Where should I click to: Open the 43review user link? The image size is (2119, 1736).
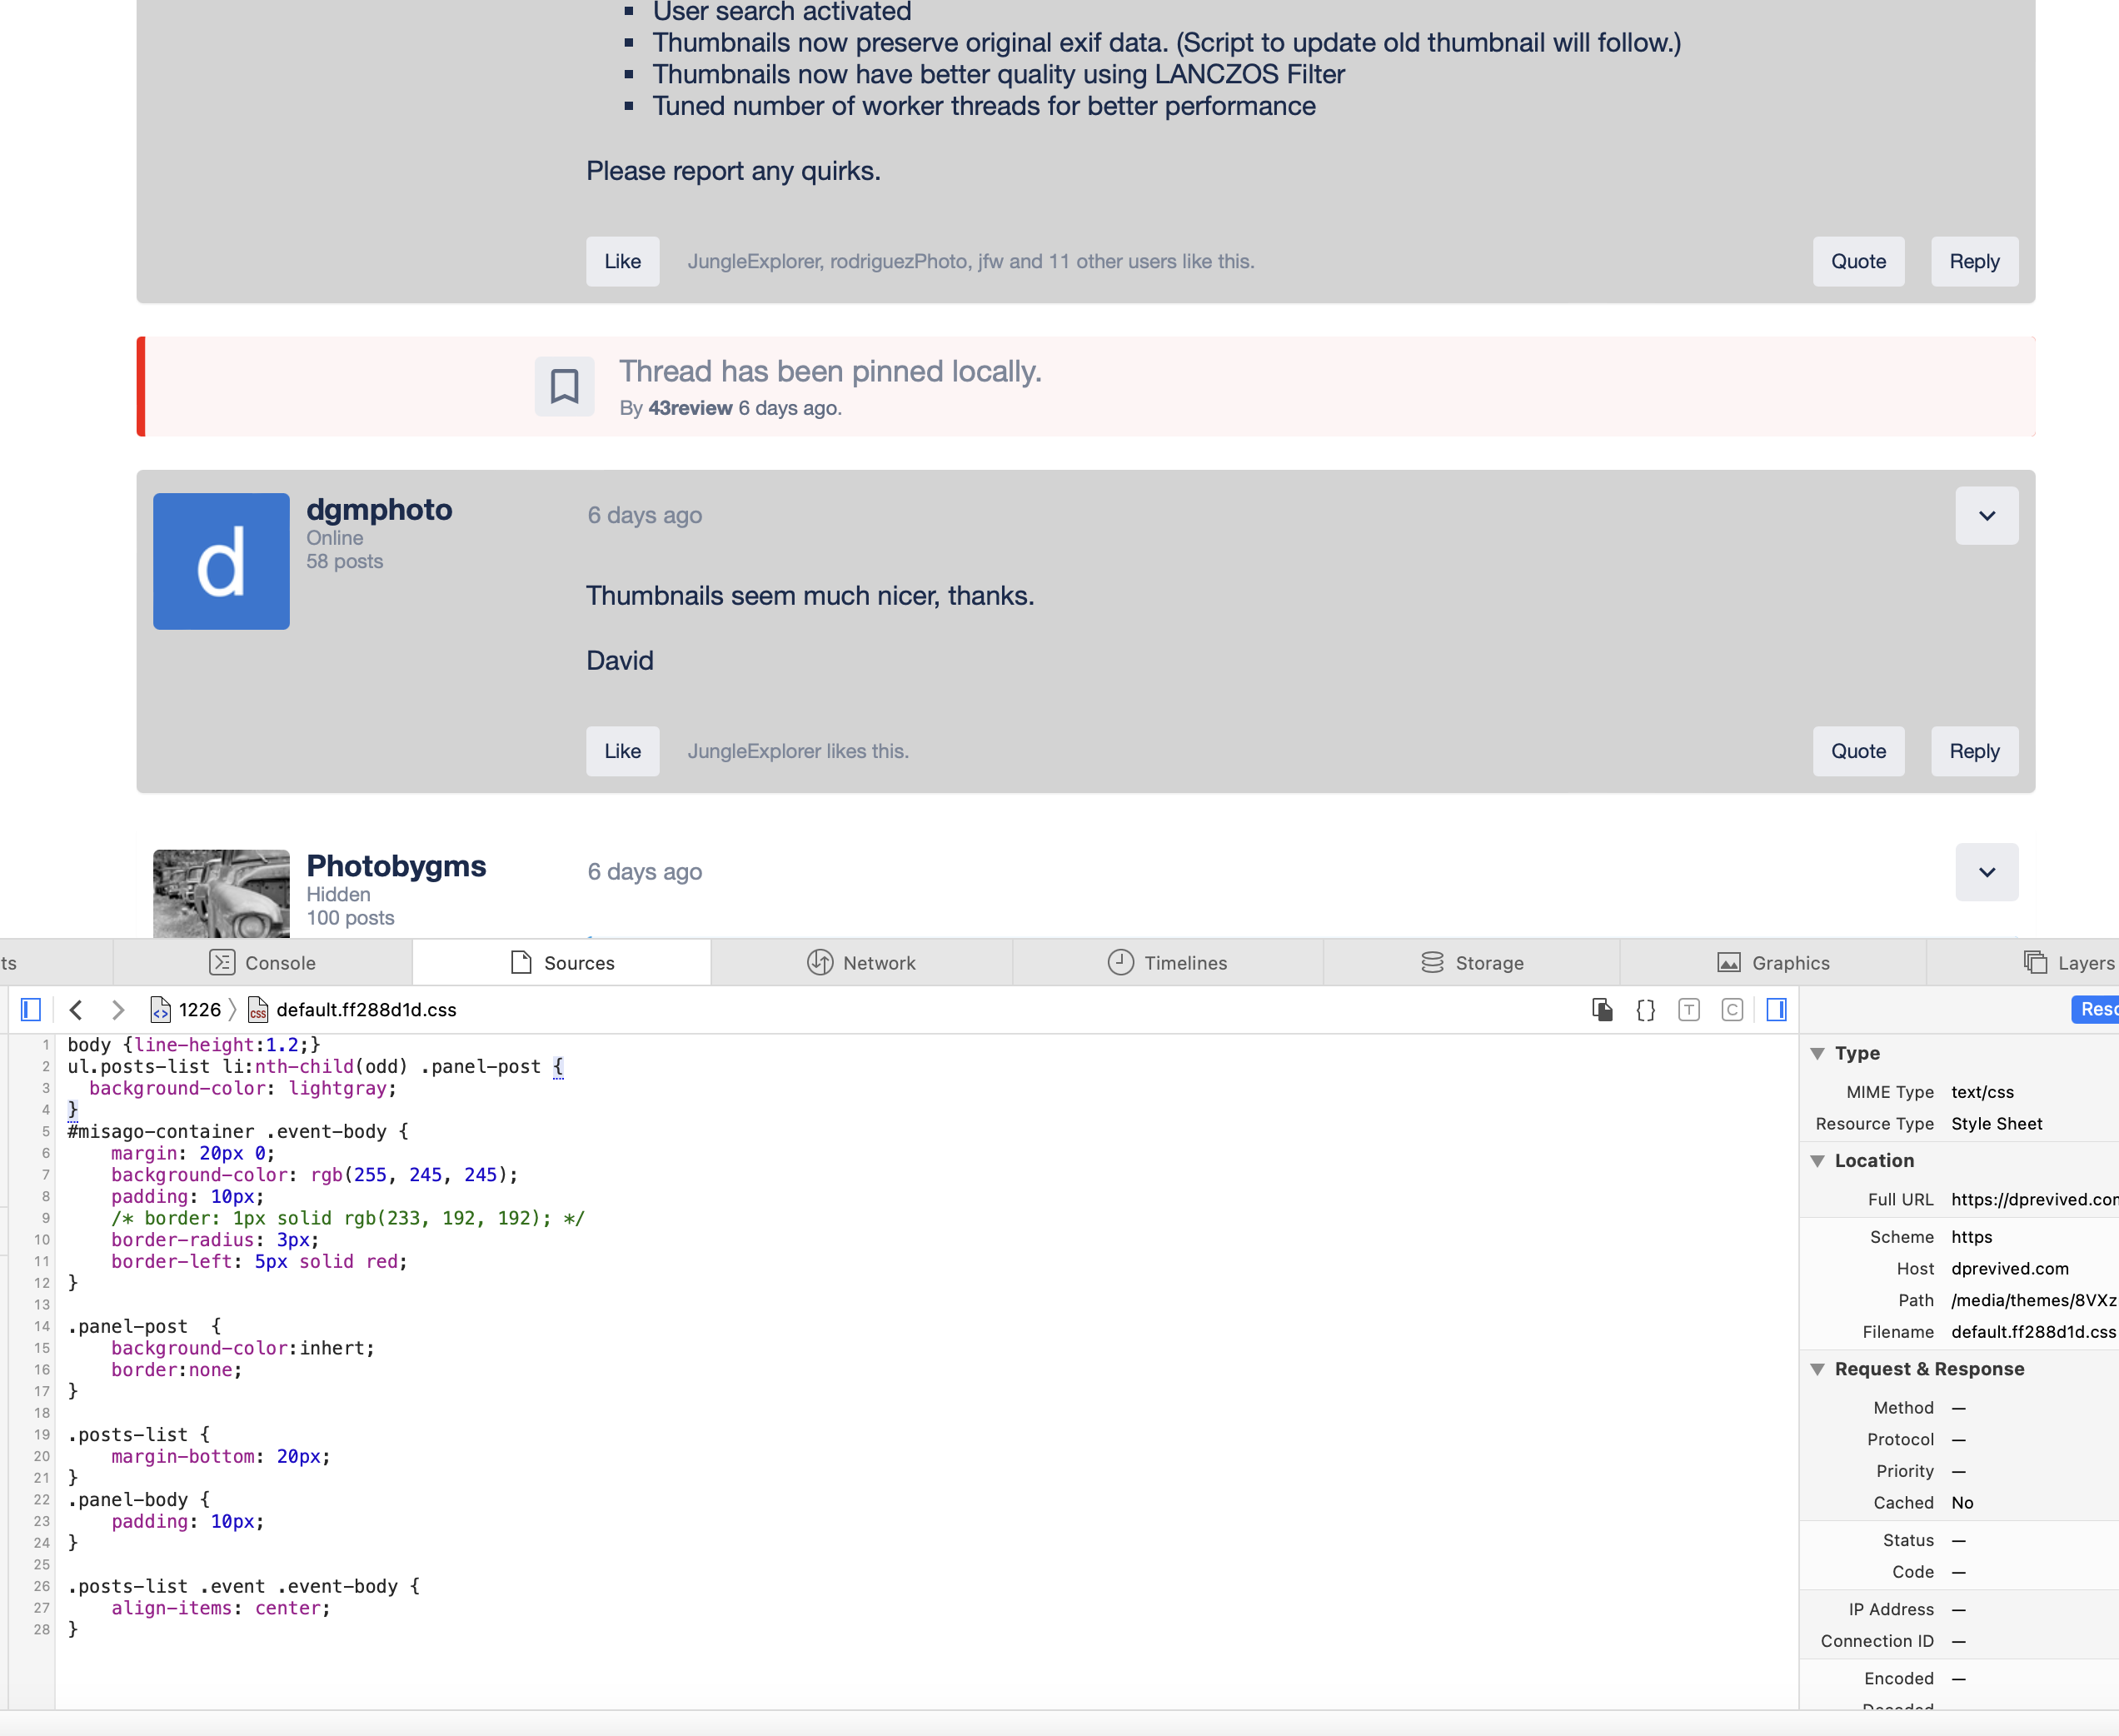pos(690,408)
